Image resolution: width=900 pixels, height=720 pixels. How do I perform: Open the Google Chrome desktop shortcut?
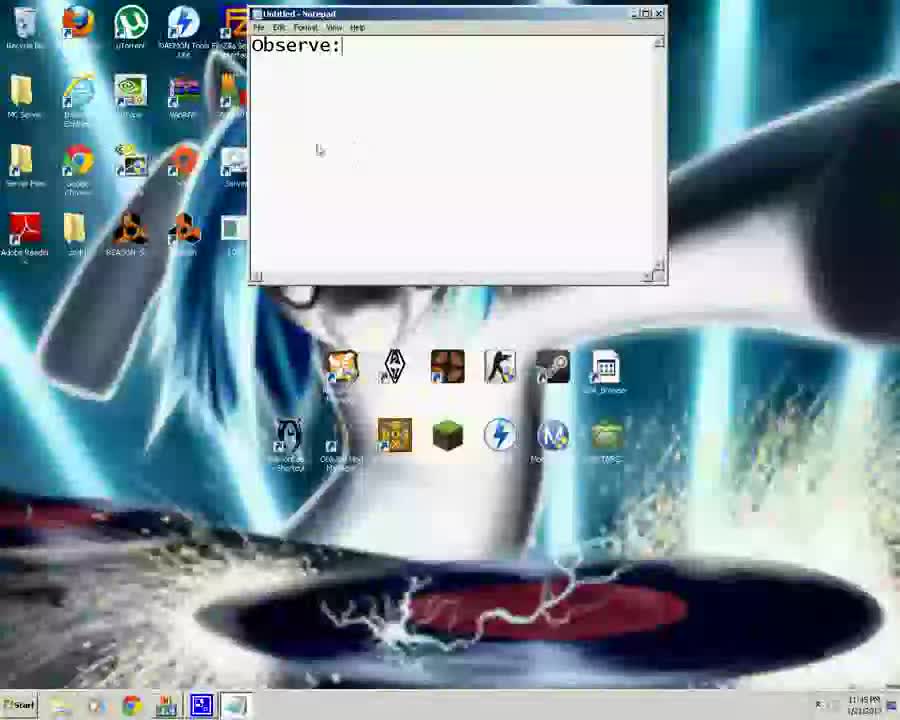click(78, 162)
